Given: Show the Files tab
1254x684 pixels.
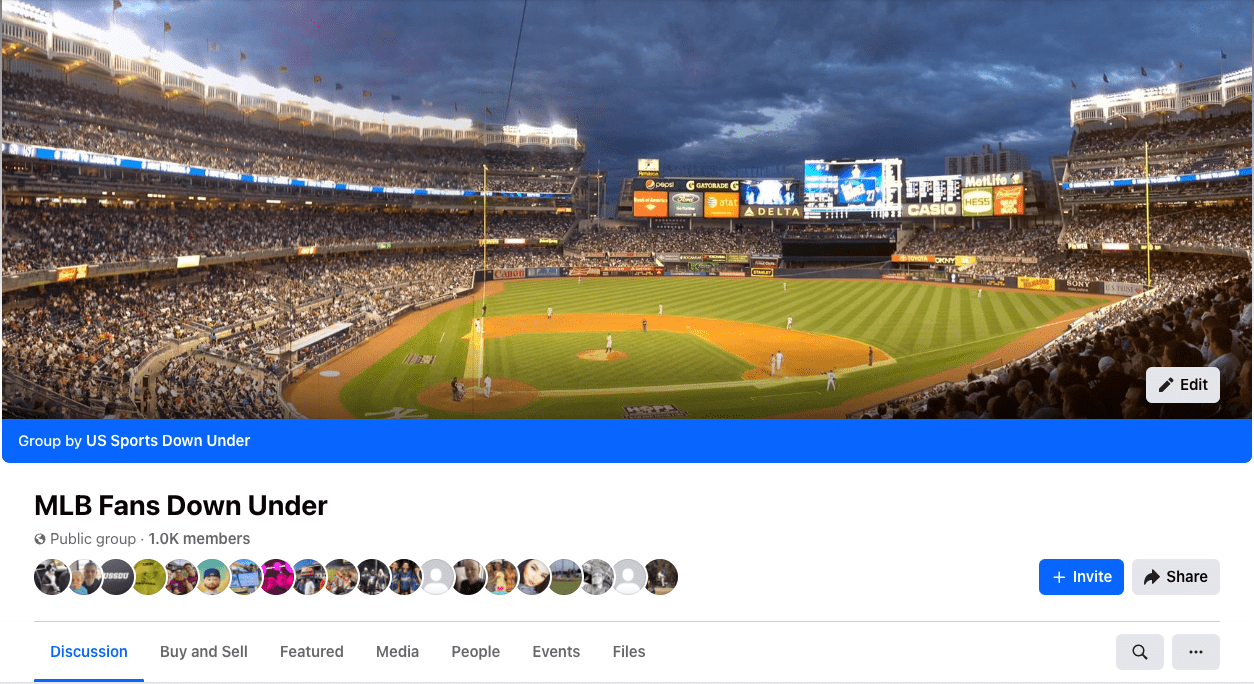Looking at the screenshot, I should point(629,652).
